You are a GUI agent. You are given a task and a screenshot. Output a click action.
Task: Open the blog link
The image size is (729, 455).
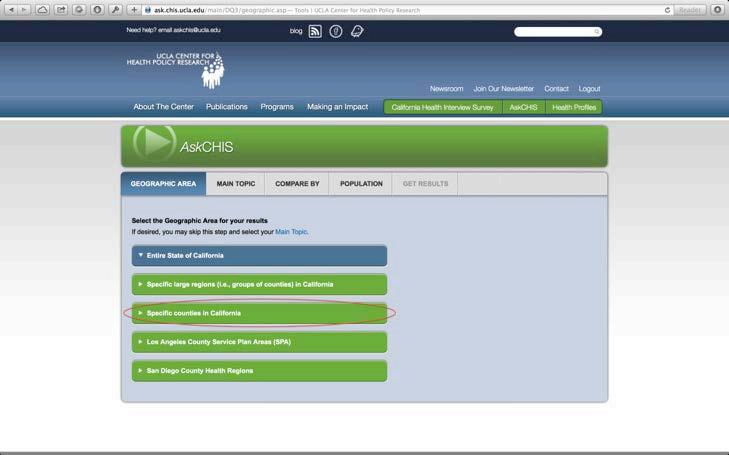point(296,31)
